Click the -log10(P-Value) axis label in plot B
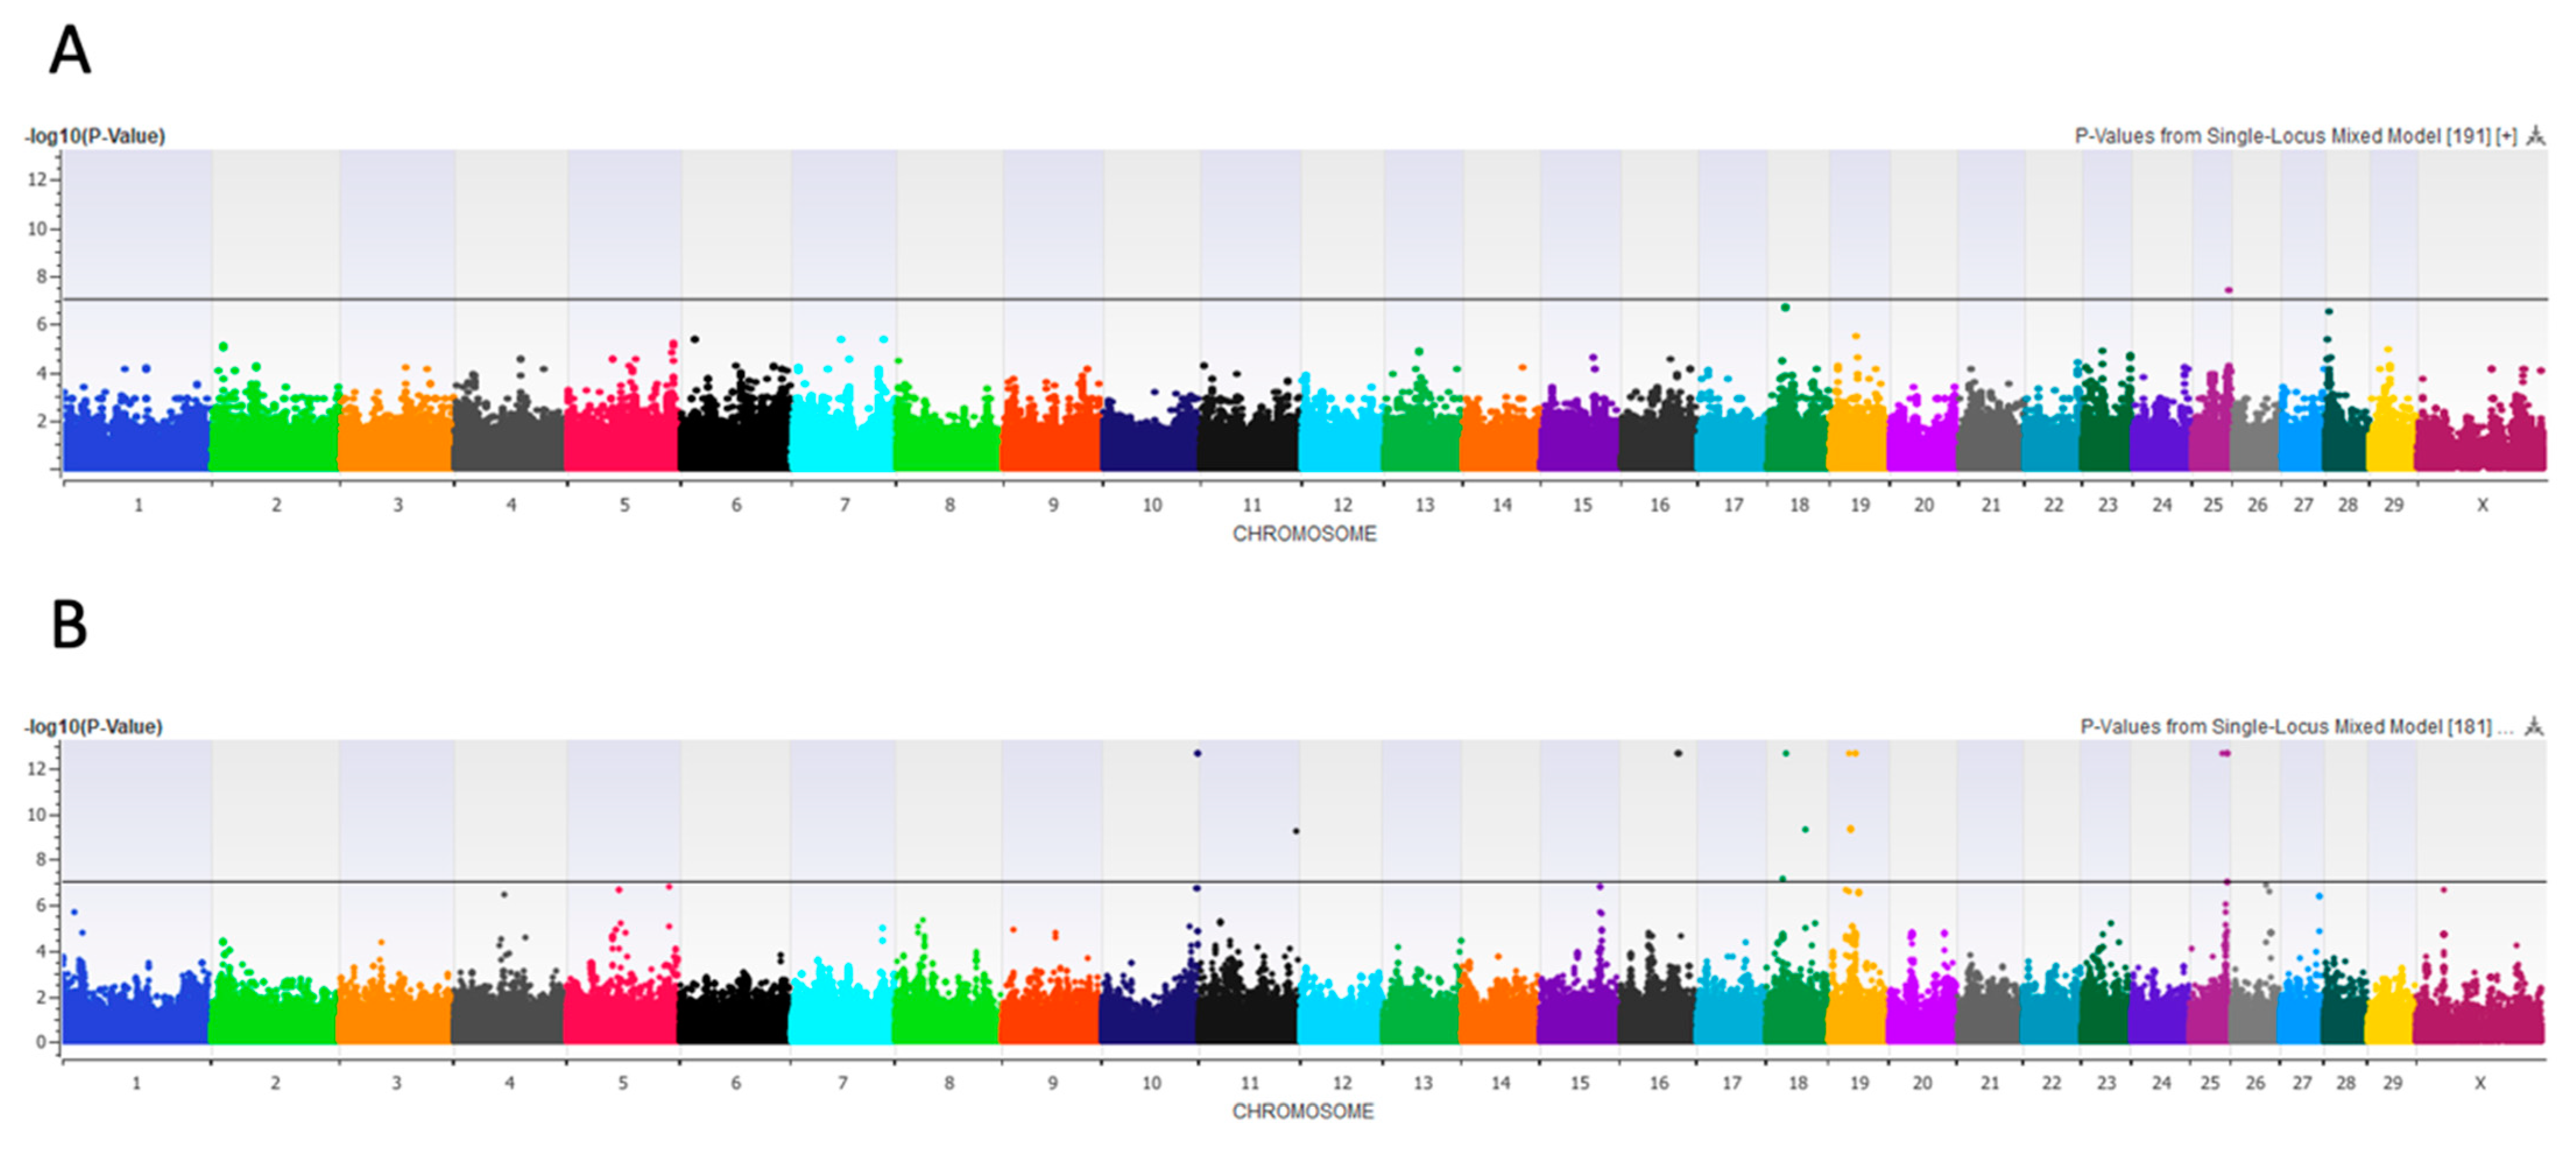Image resolution: width=2576 pixels, height=1151 pixels. (x=93, y=727)
